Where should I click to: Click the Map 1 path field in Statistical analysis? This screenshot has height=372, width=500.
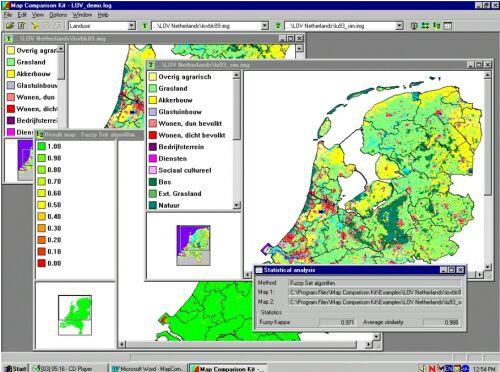click(375, 292)
